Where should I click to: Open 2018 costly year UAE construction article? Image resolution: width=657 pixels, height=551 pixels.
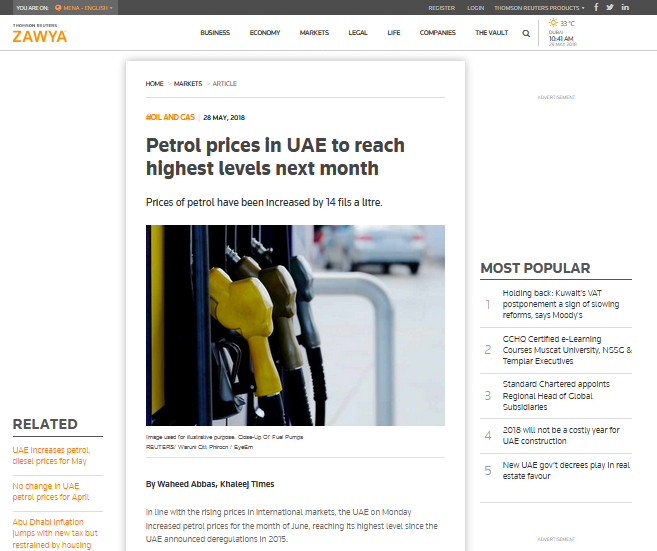pyautogui.click(x=561, y=435)
